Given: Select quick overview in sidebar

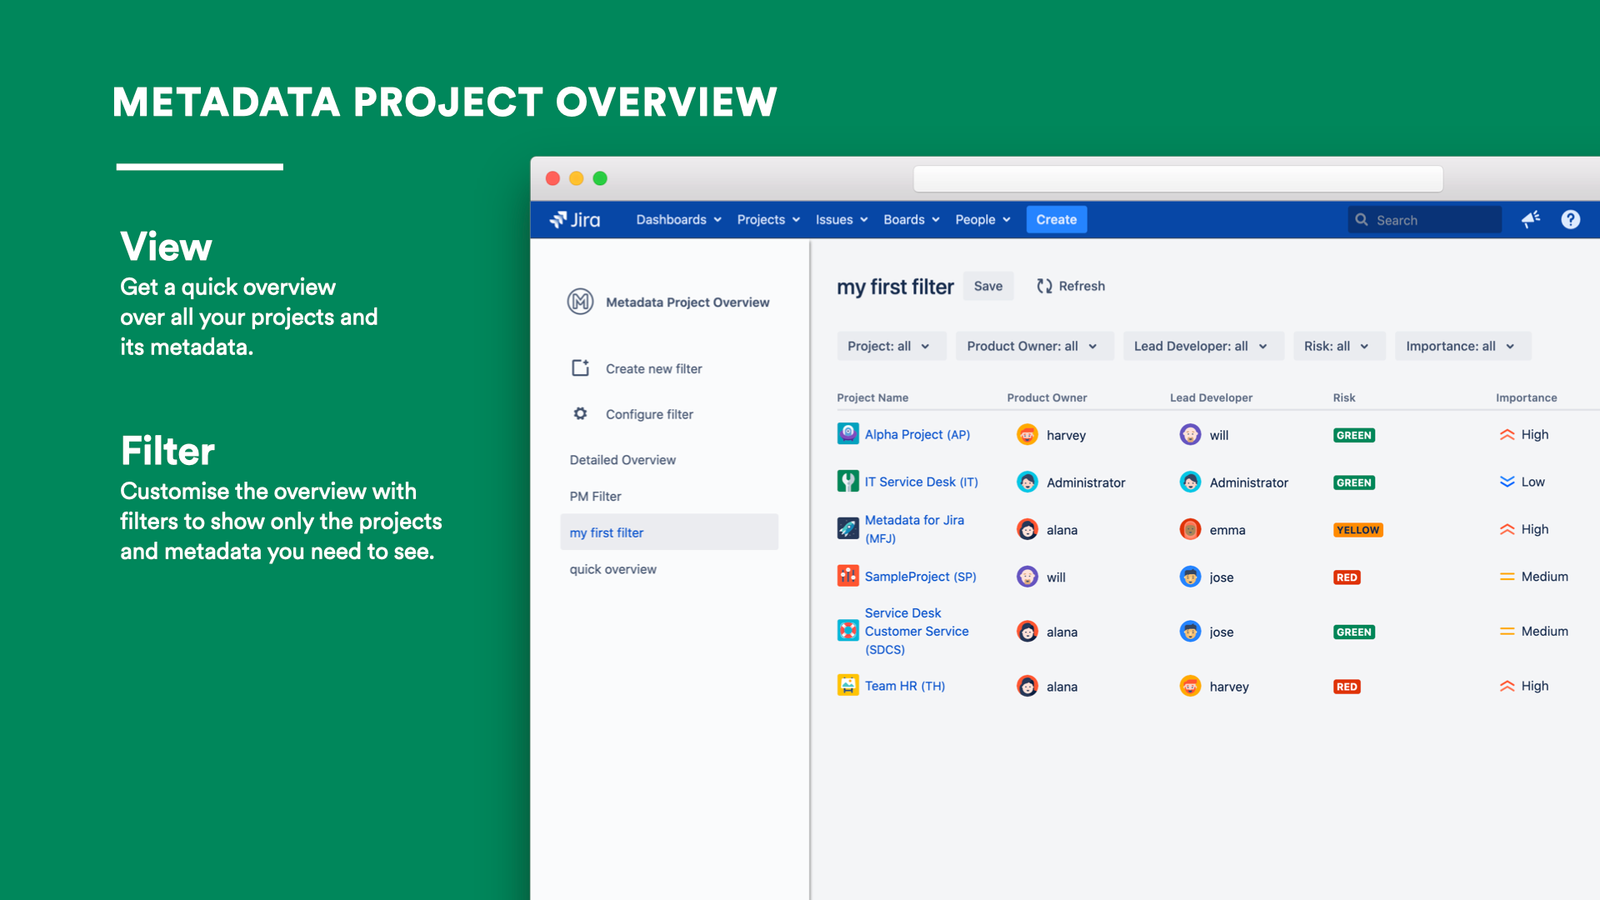Looking at the screenshot, I should (x=613, y=569).
